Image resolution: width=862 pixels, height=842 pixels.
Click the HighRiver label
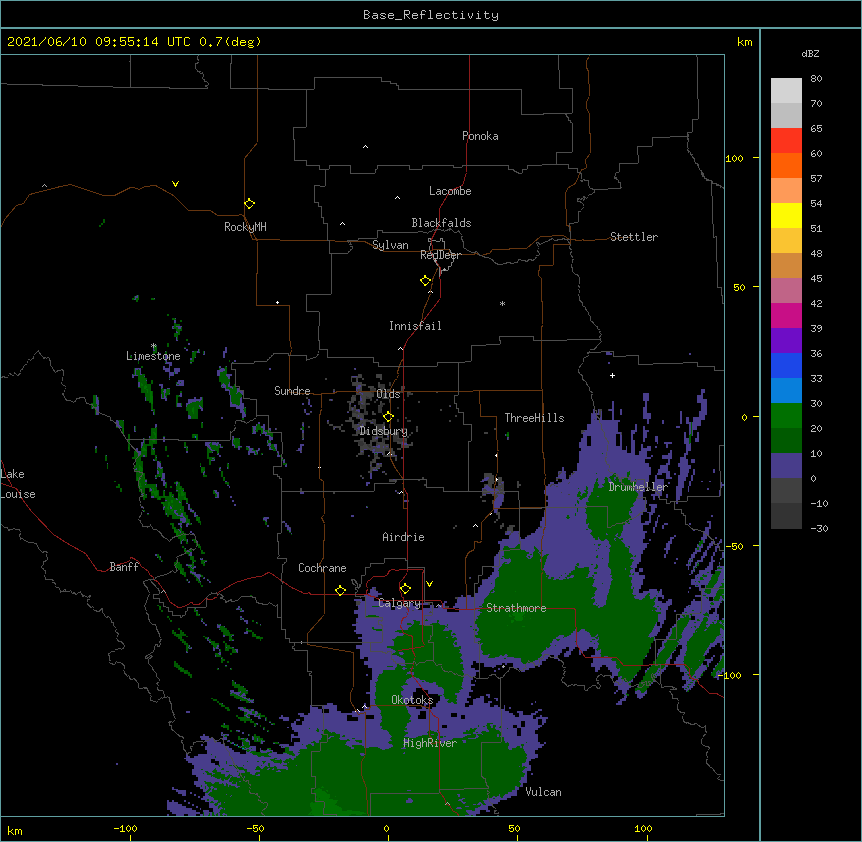(x=430, y=743)
